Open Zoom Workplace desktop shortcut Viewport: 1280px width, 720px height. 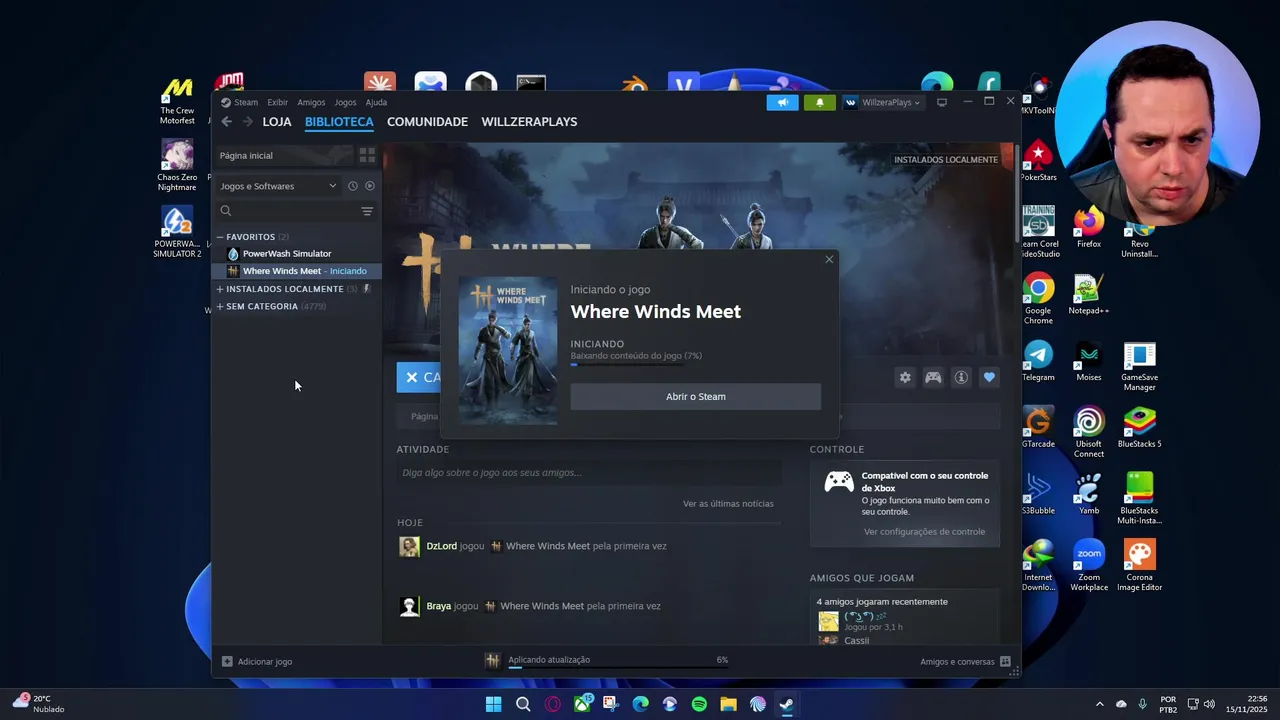point(1088,566)
